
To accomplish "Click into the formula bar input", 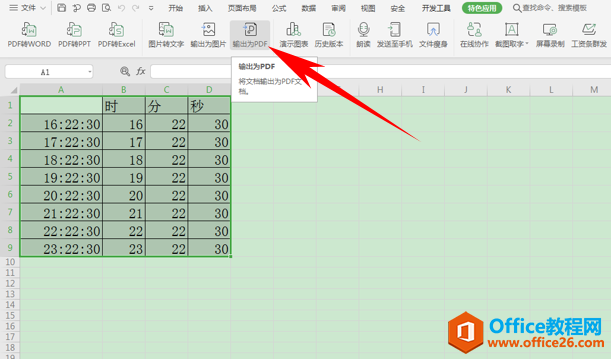I will pos(380,71).
